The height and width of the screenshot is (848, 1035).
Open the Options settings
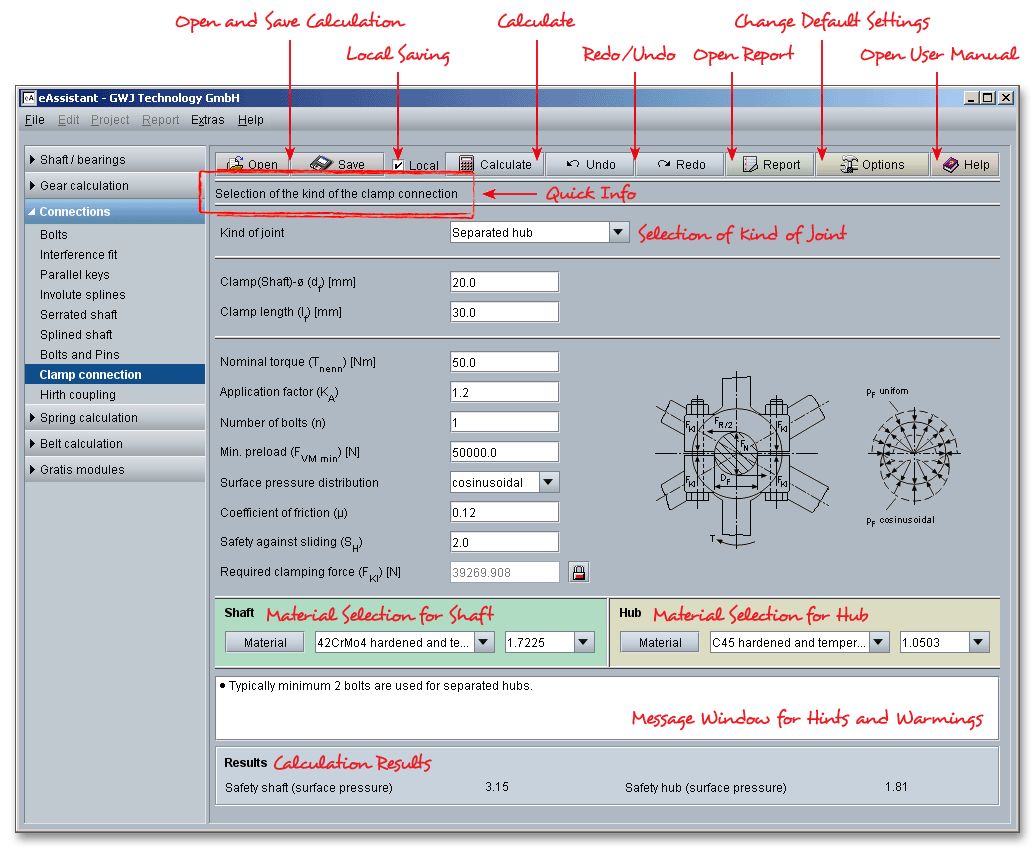872,165
